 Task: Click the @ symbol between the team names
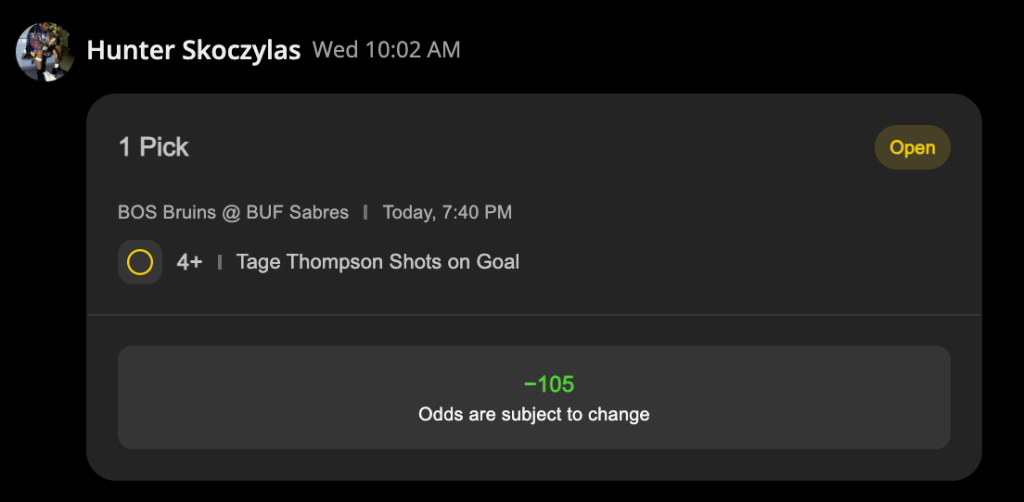point(232,212)
